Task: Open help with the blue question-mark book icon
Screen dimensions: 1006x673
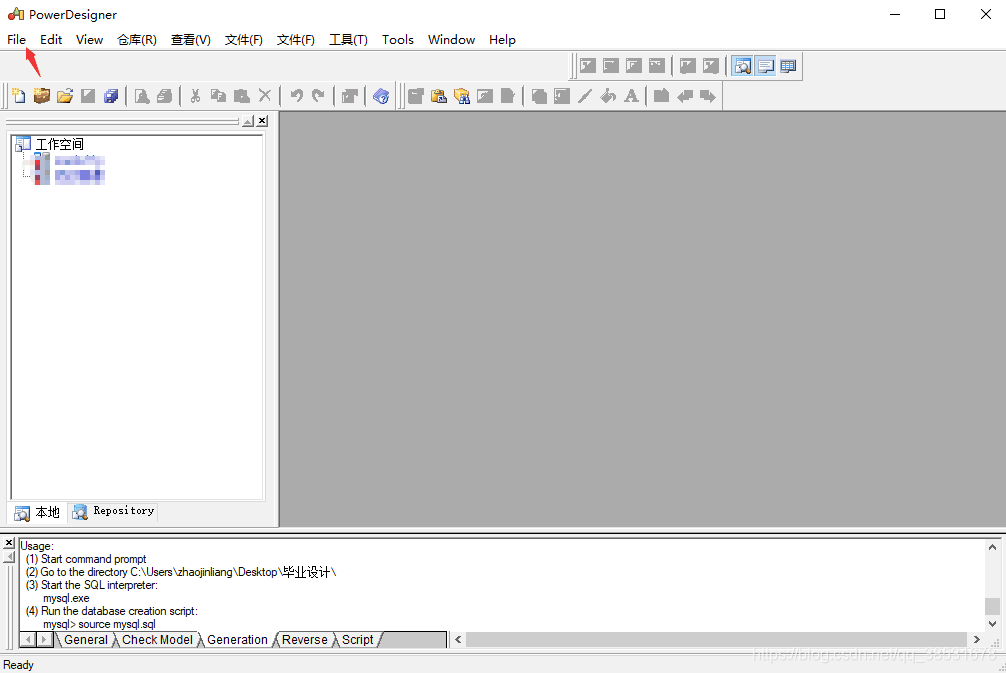Action: pos(381,96)
